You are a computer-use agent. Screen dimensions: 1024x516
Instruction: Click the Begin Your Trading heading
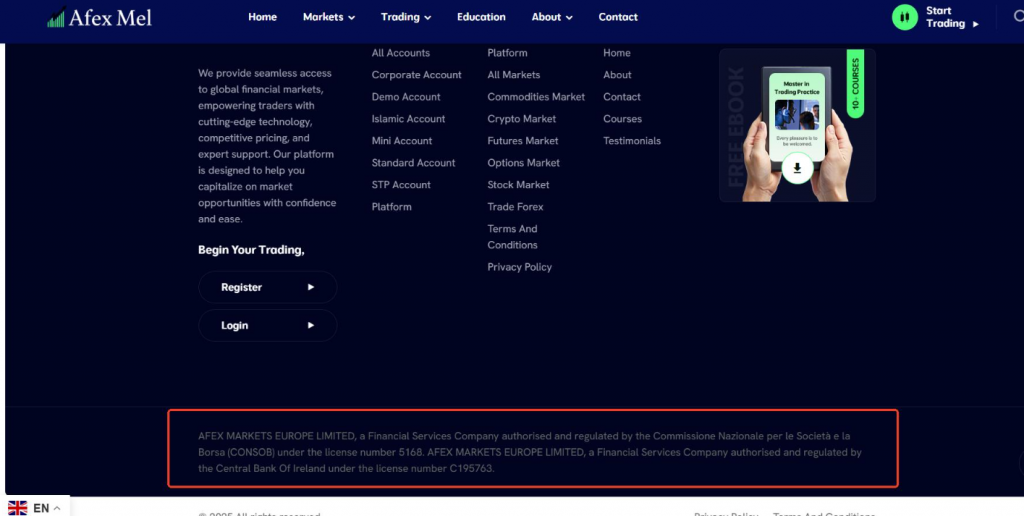click(251, 250)
